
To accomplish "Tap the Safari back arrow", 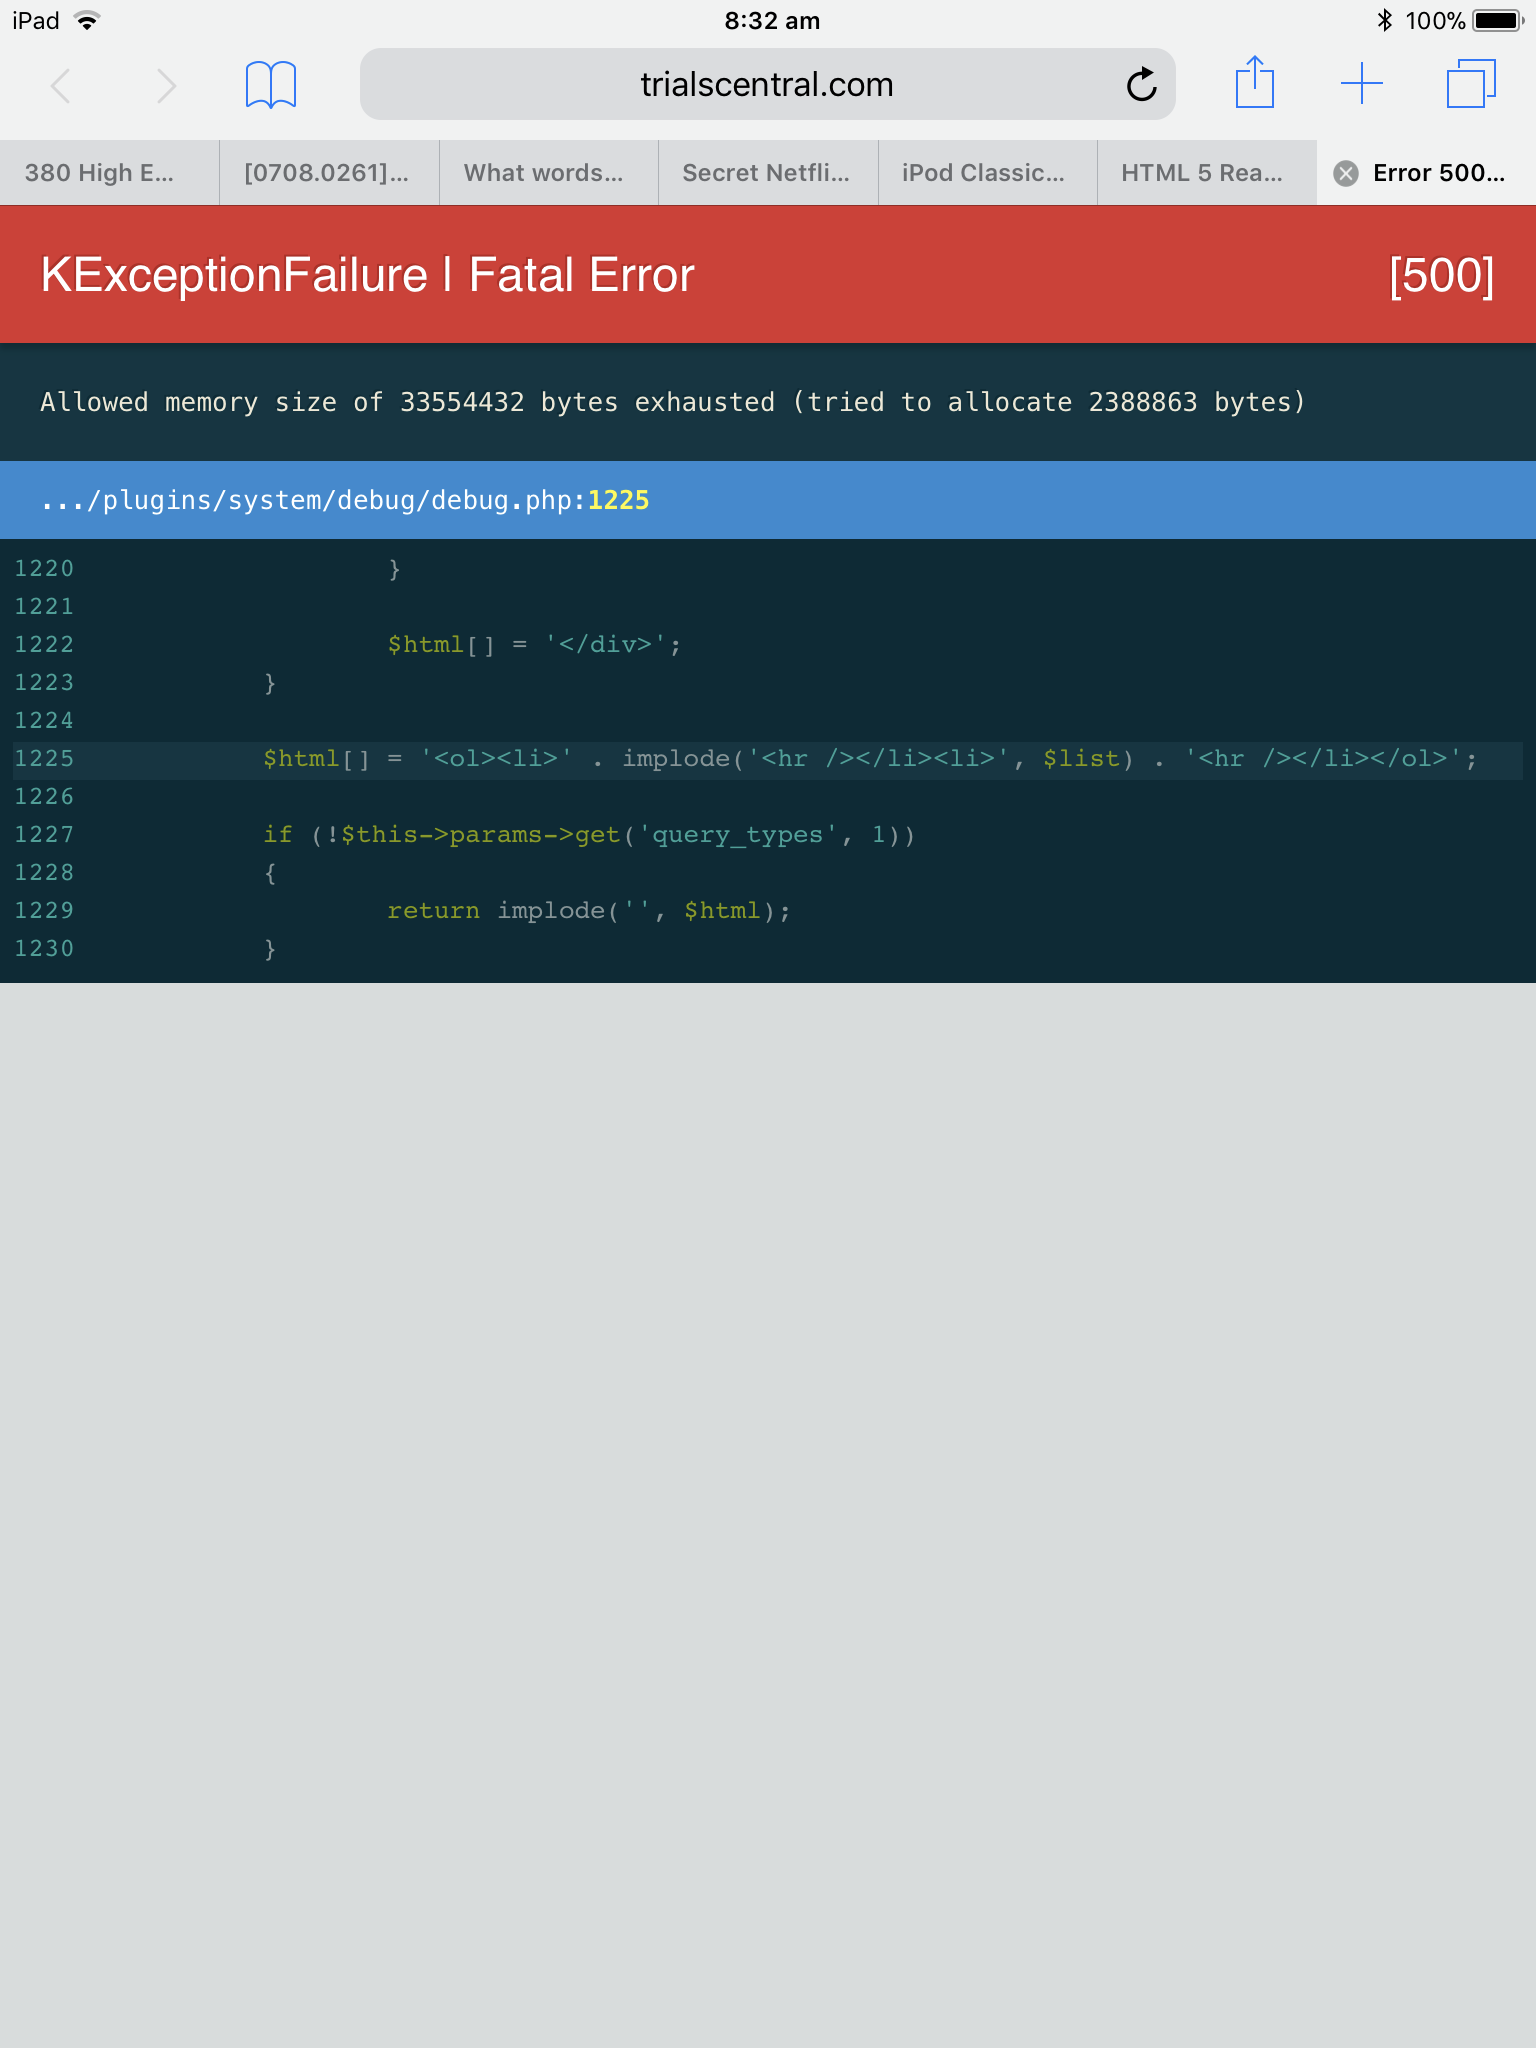I will coord(61,85).
